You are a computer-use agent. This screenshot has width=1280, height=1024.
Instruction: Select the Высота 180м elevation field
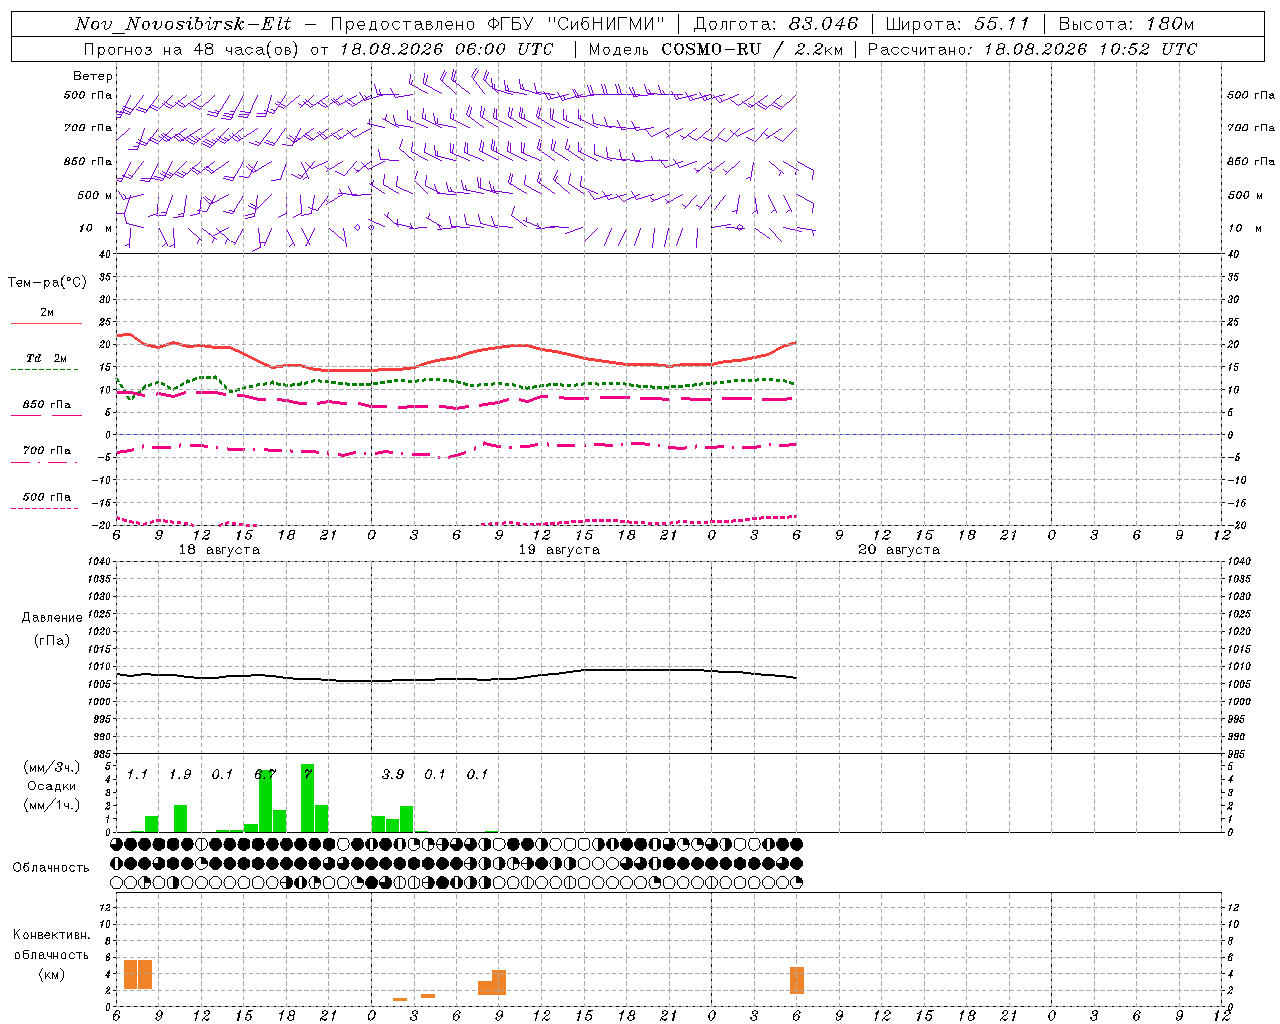tap(1126, 24)
